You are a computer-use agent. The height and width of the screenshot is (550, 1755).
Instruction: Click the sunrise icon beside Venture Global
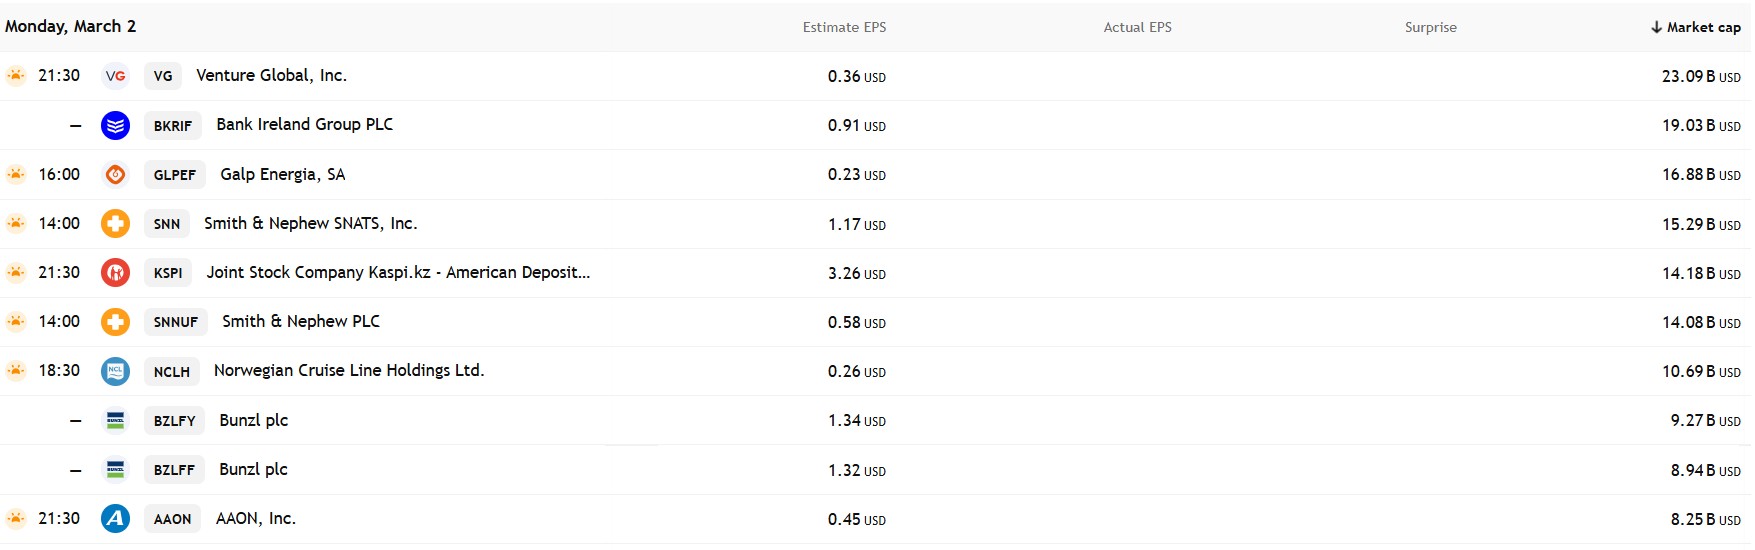16,76
